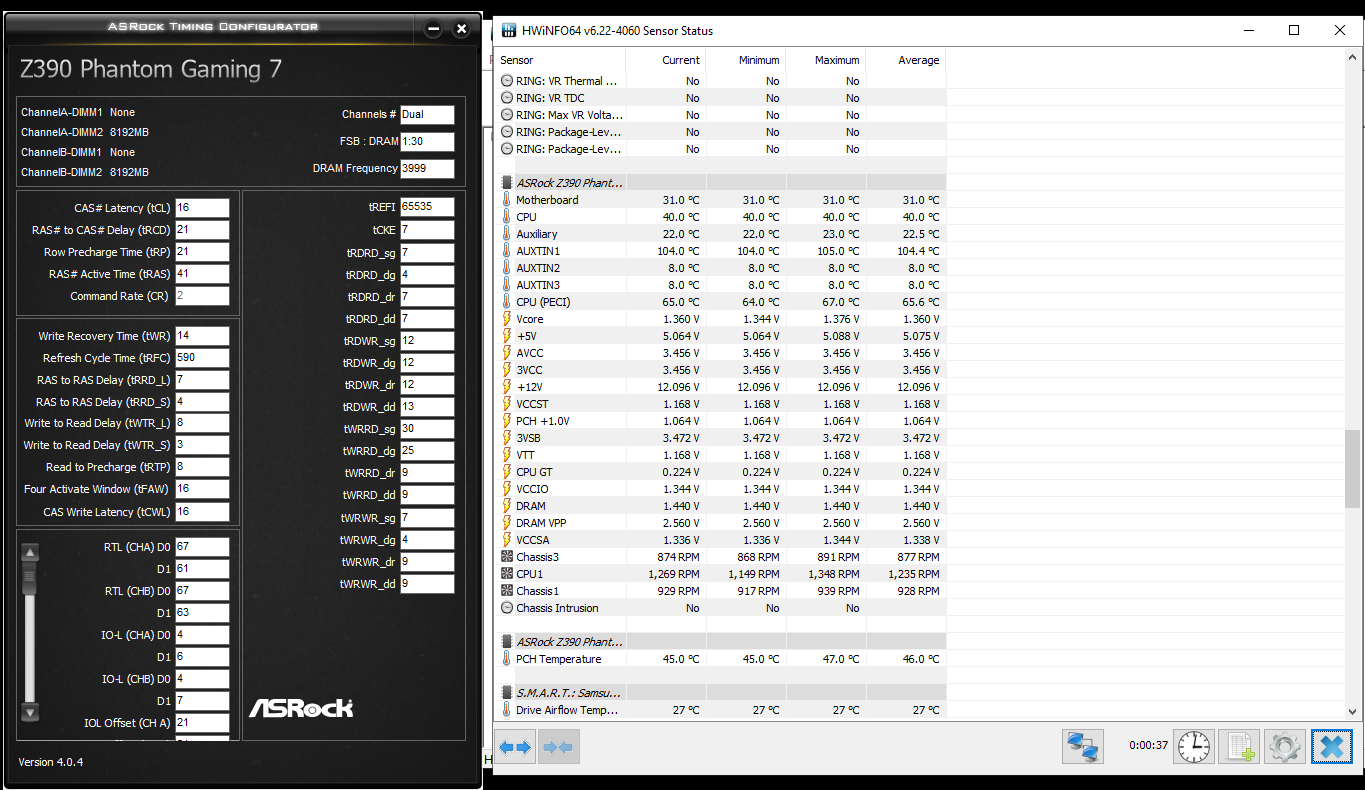Viewport: 1365px width, 790px height.
Task: Click the lightning icon beside VCCIO
Action: (507, 489)
